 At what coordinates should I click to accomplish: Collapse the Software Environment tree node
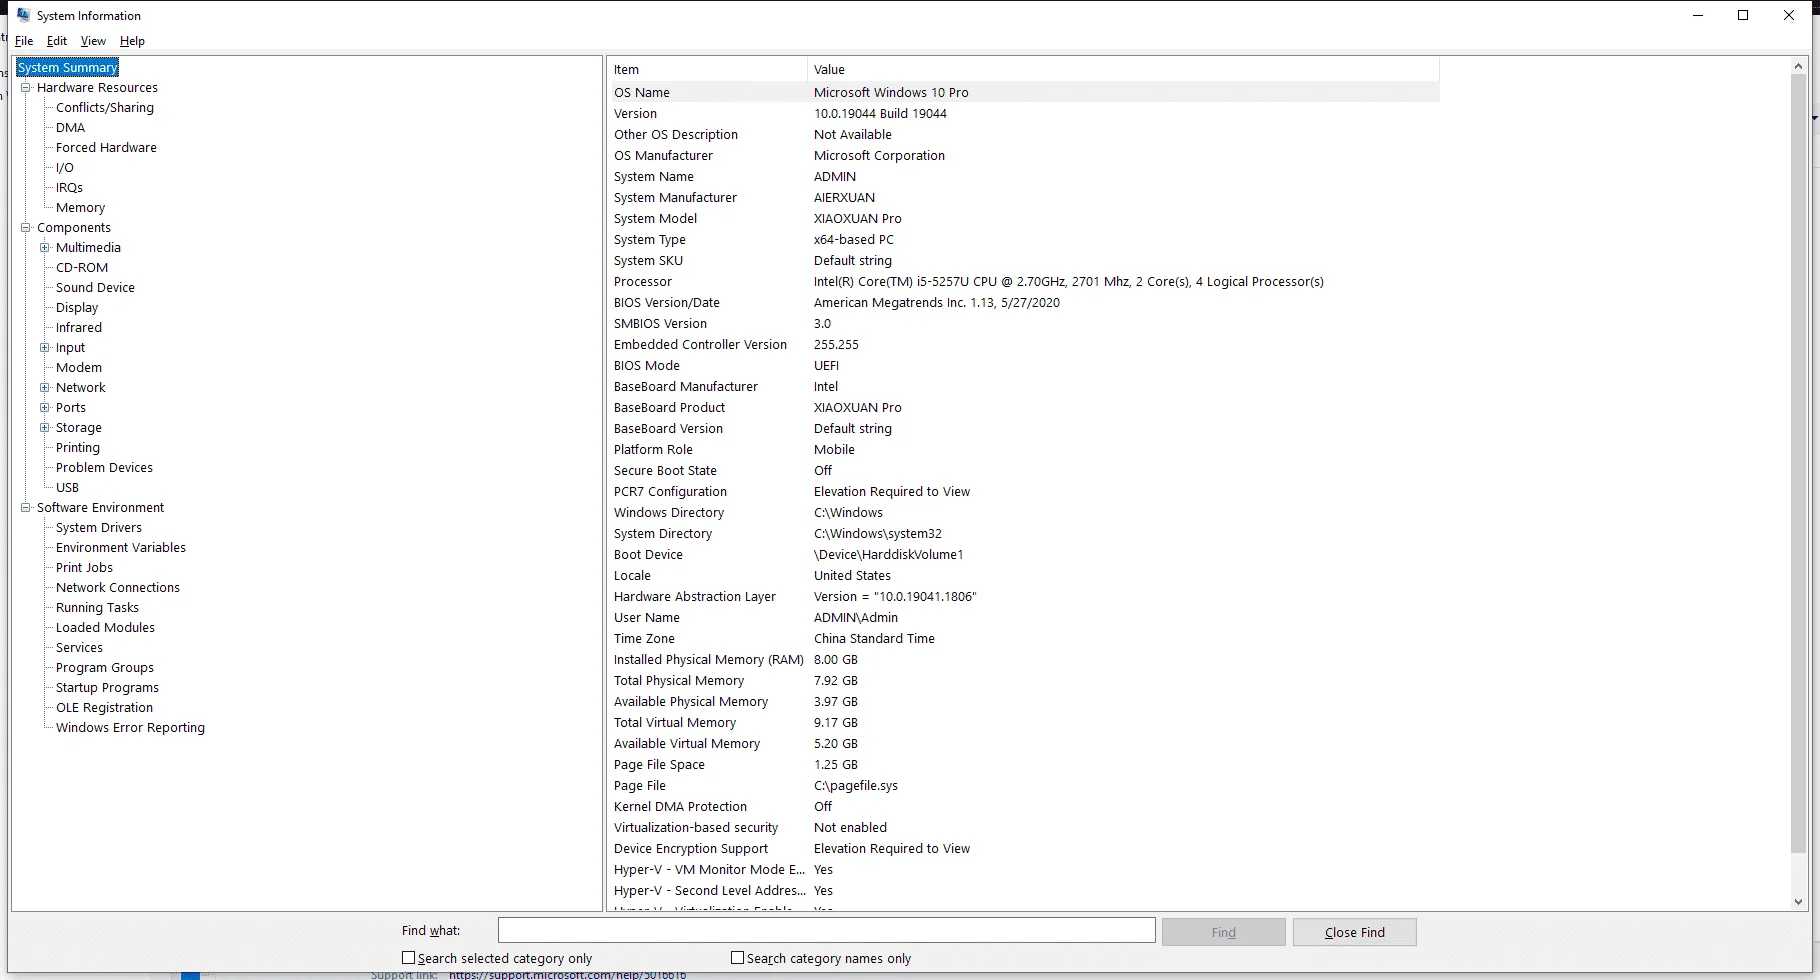coord(26,508)
